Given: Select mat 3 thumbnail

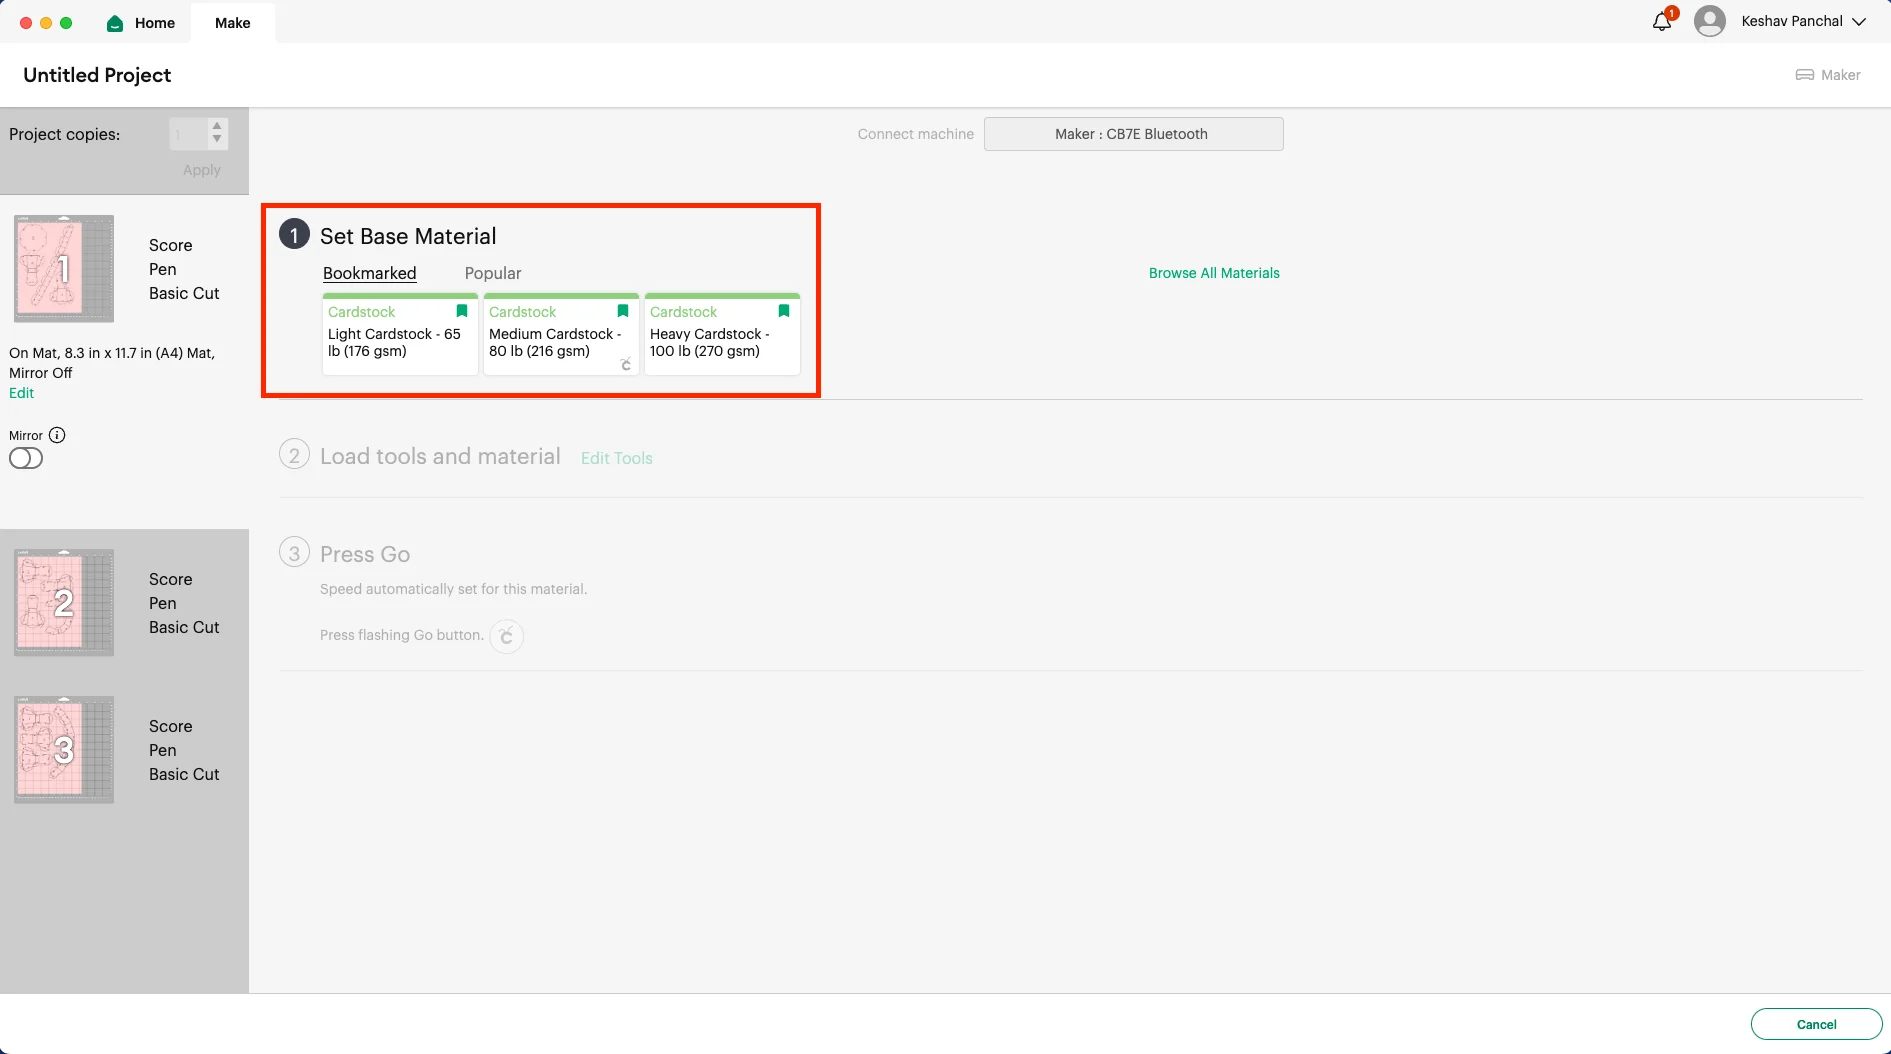Looking at the screenshot, I should pyautogui.click(x=64, y=749).
